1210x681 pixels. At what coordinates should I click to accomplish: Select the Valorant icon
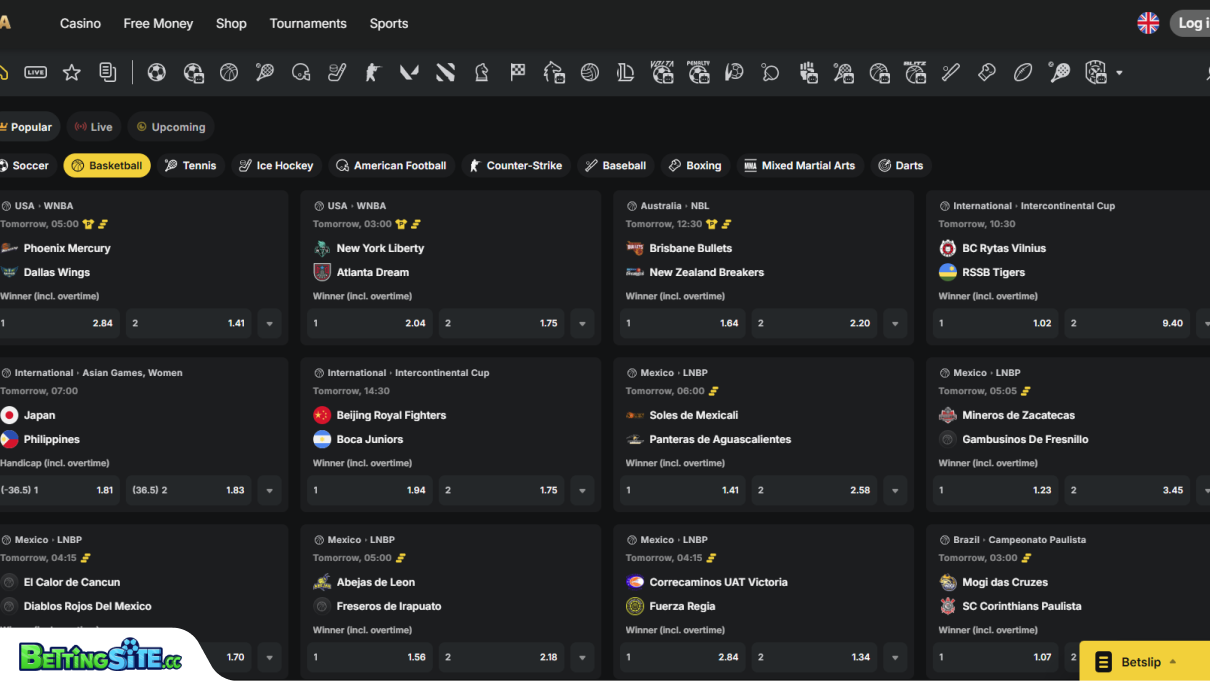[409, 72]
